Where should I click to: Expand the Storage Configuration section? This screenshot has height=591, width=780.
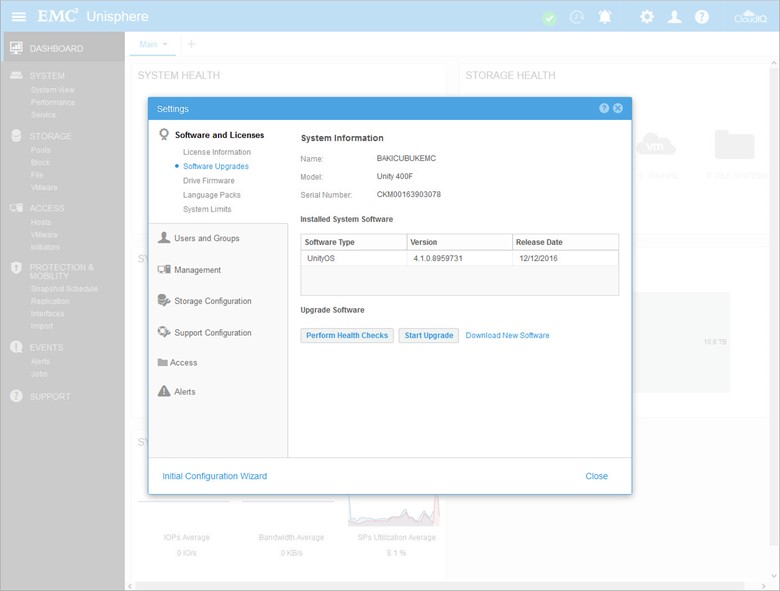pyautogui.click(x=212, y=301)
